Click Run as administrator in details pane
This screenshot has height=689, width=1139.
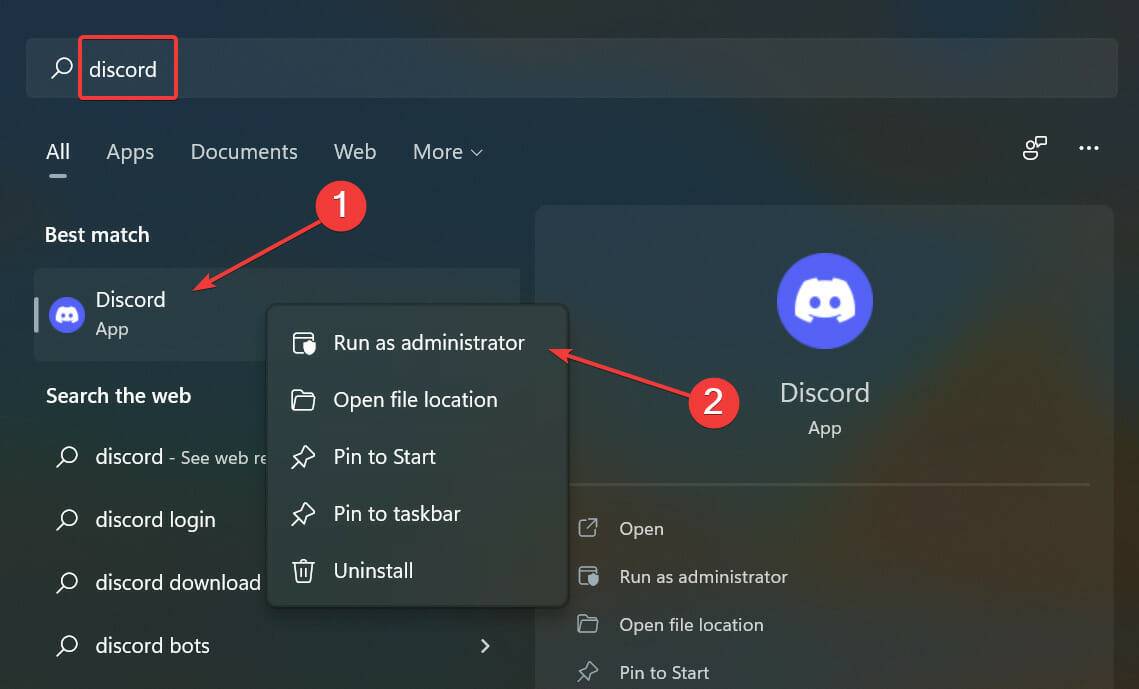(703, 576)
